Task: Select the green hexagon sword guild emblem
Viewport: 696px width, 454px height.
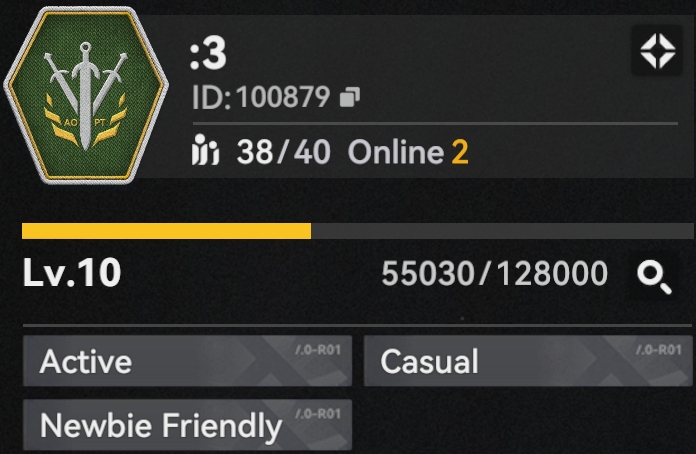Action: pos(86,95)
